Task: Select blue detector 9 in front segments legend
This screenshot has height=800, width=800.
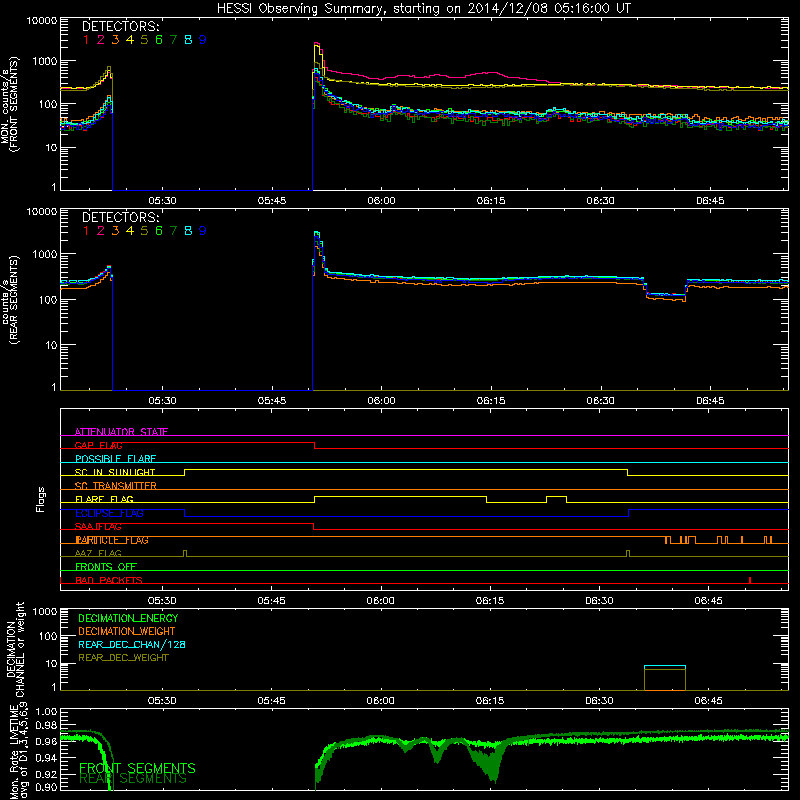Action: [203, 40]
